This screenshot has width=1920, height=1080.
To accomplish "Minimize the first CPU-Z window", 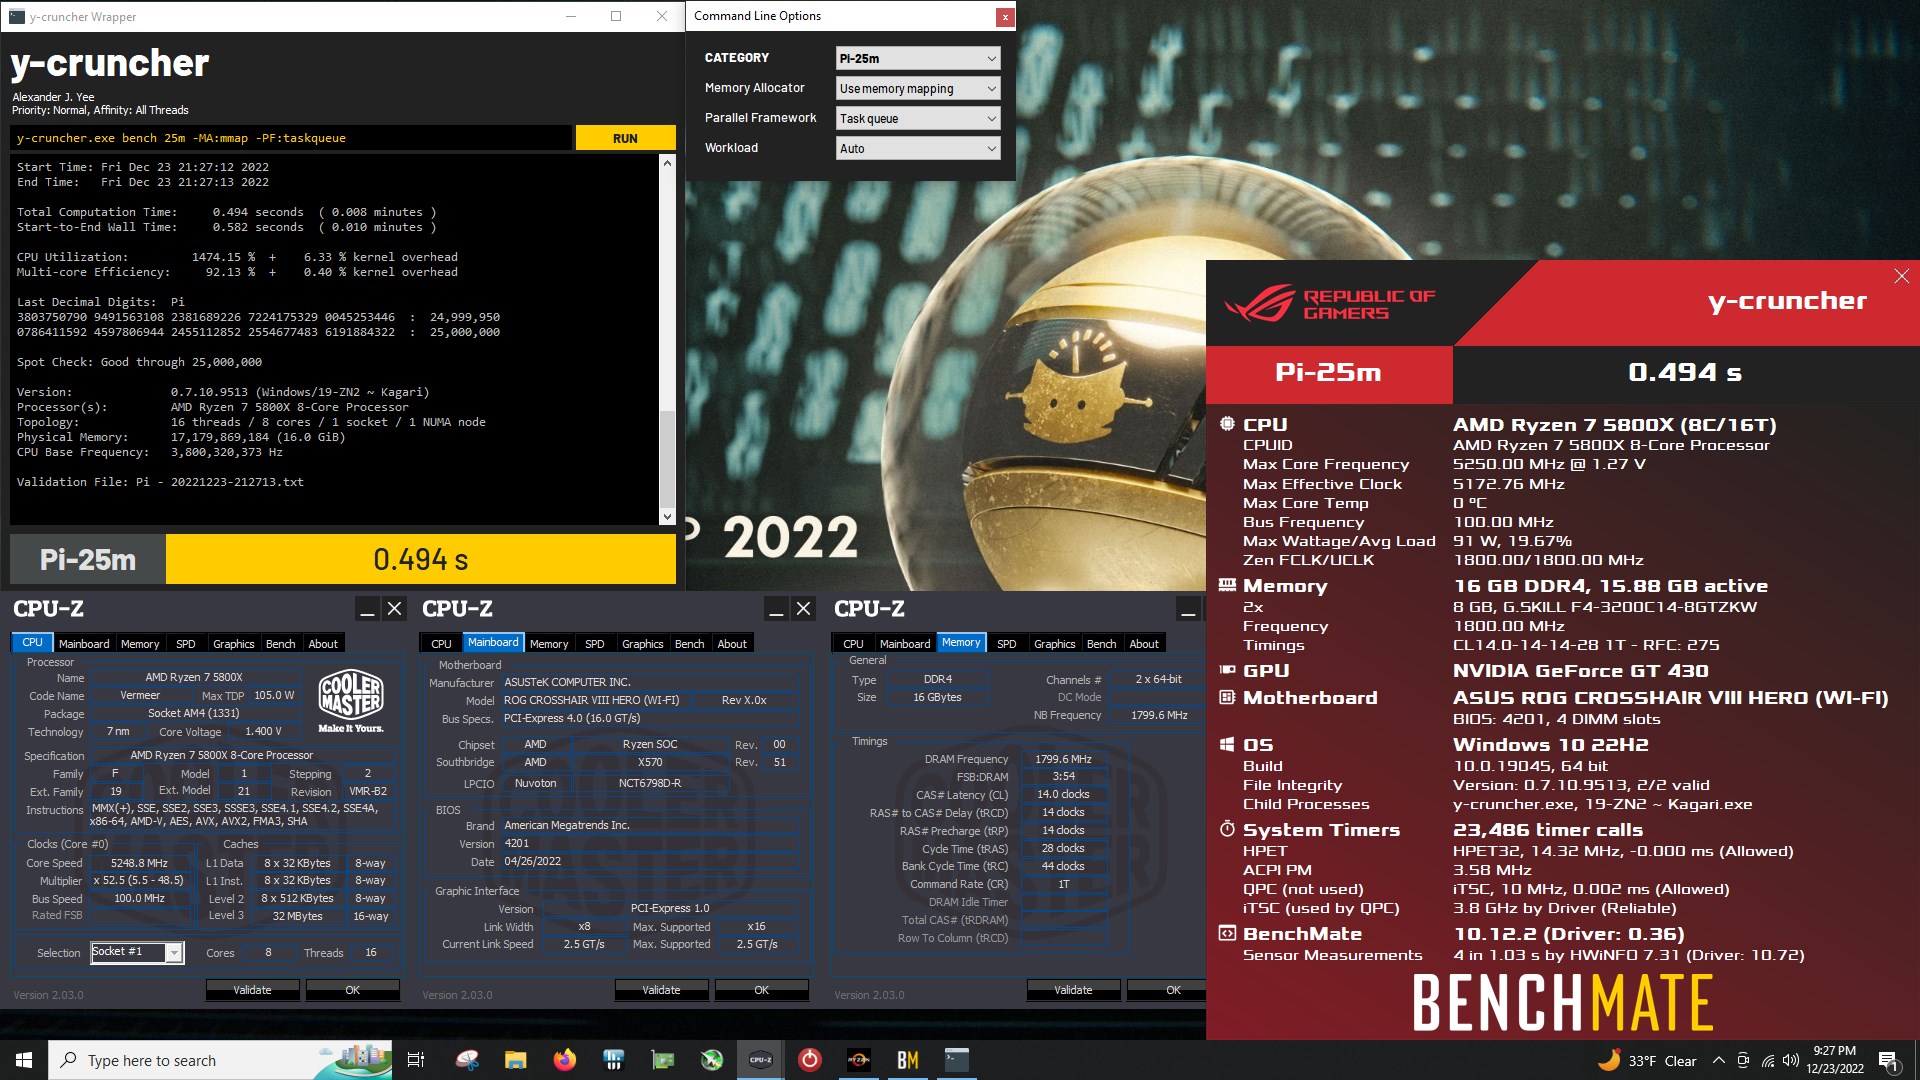I will pos(367,609).
